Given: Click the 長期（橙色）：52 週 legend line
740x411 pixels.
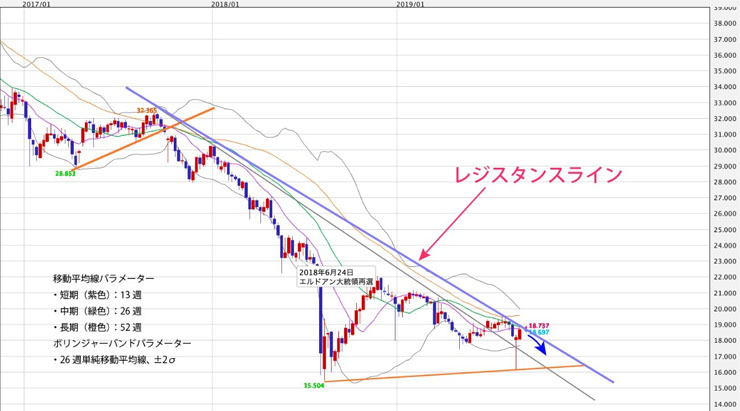Looking at the screenshot, I should tap(97, 327).
